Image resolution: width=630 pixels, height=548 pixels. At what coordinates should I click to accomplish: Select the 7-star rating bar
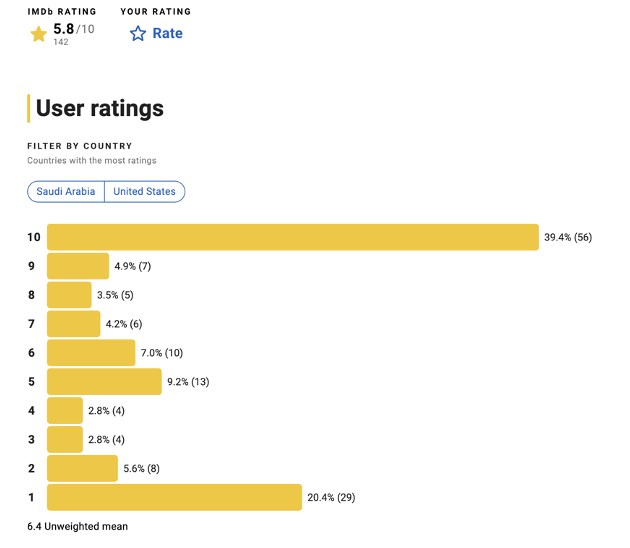point(73,324)
